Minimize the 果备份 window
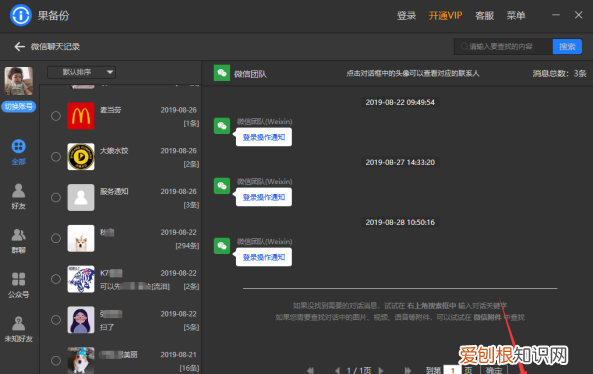 point(556,15)
